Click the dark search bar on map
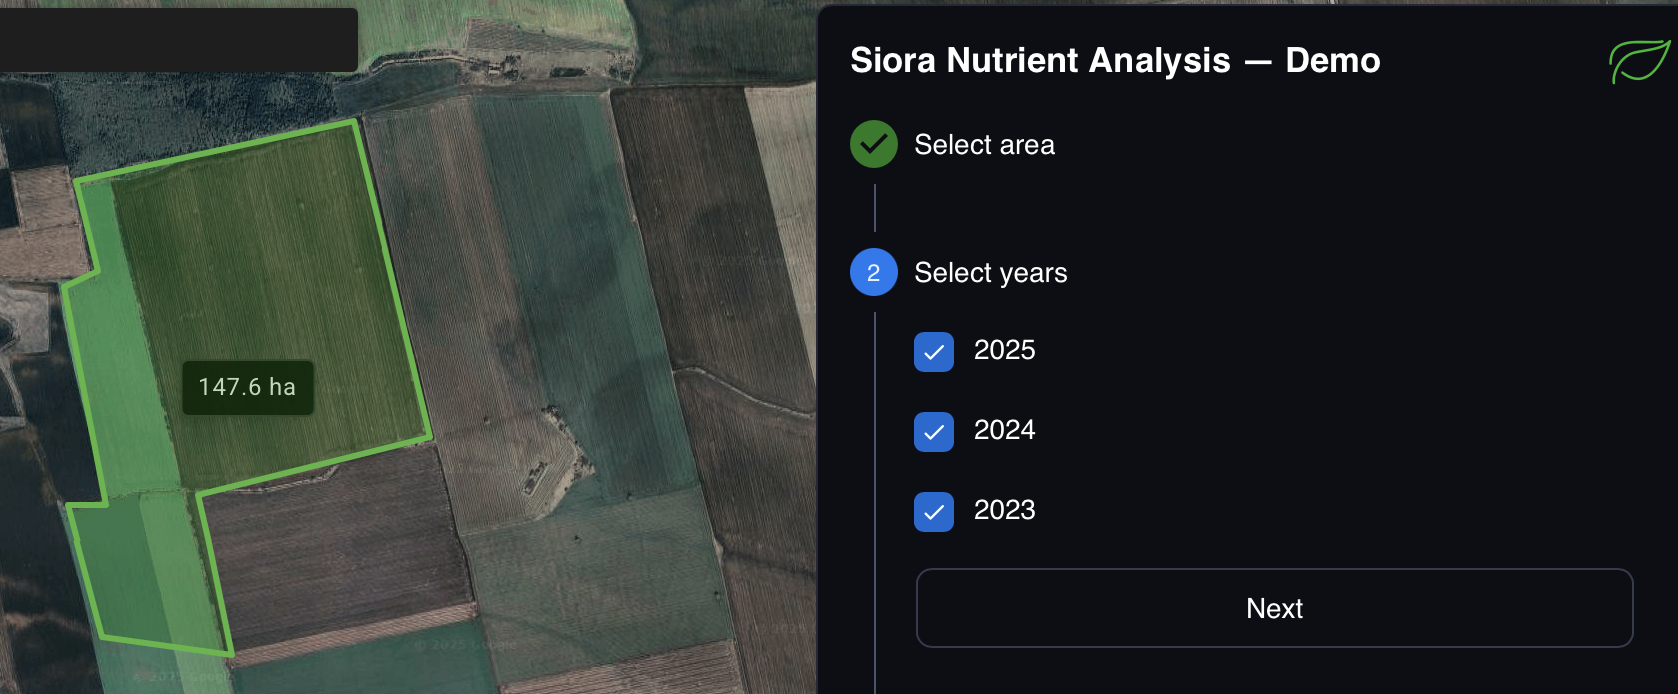 coord(178,40)
